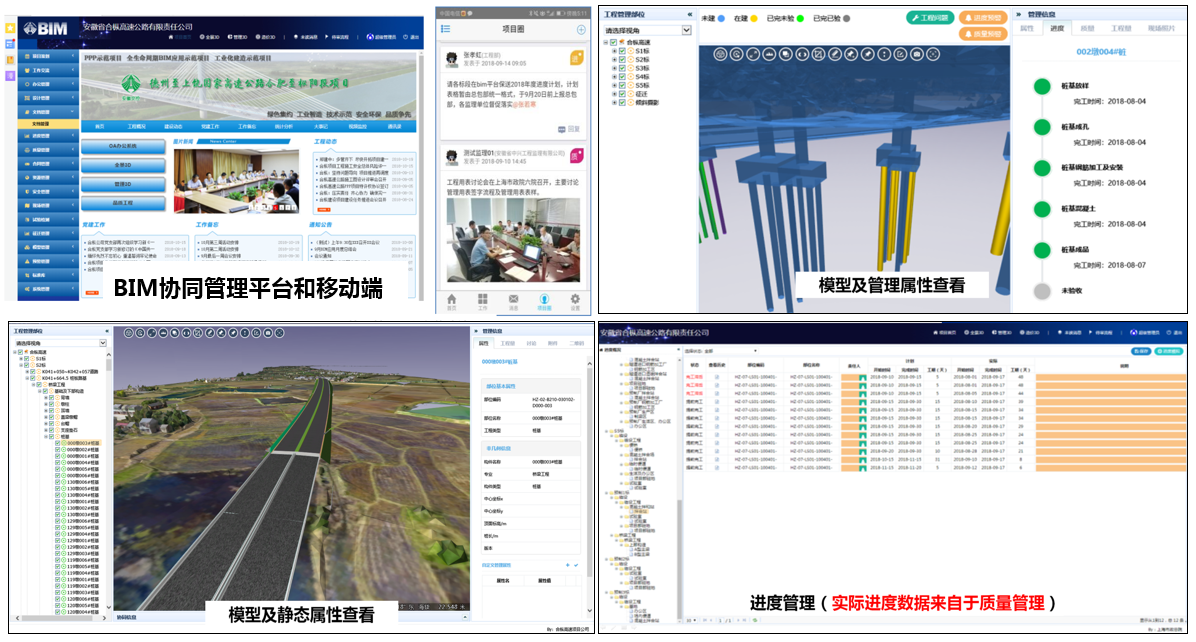Collapse the 工程管理部位 panel in pile viewer

coord(690,14)
